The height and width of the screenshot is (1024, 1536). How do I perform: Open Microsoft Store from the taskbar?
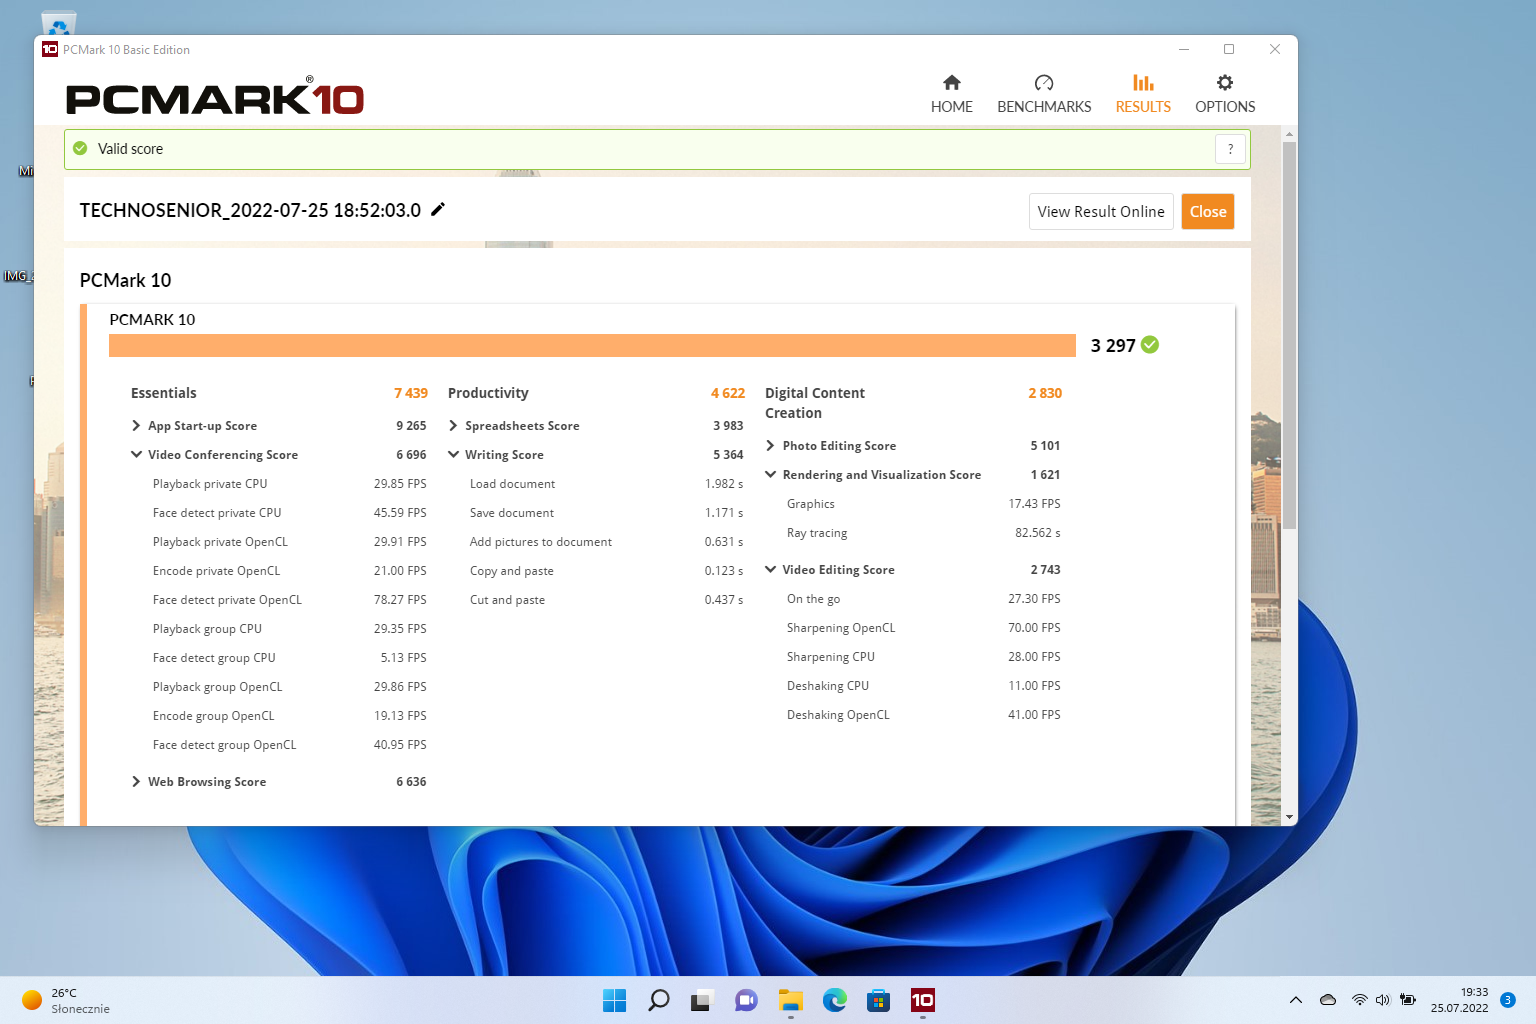point(879,1000)
